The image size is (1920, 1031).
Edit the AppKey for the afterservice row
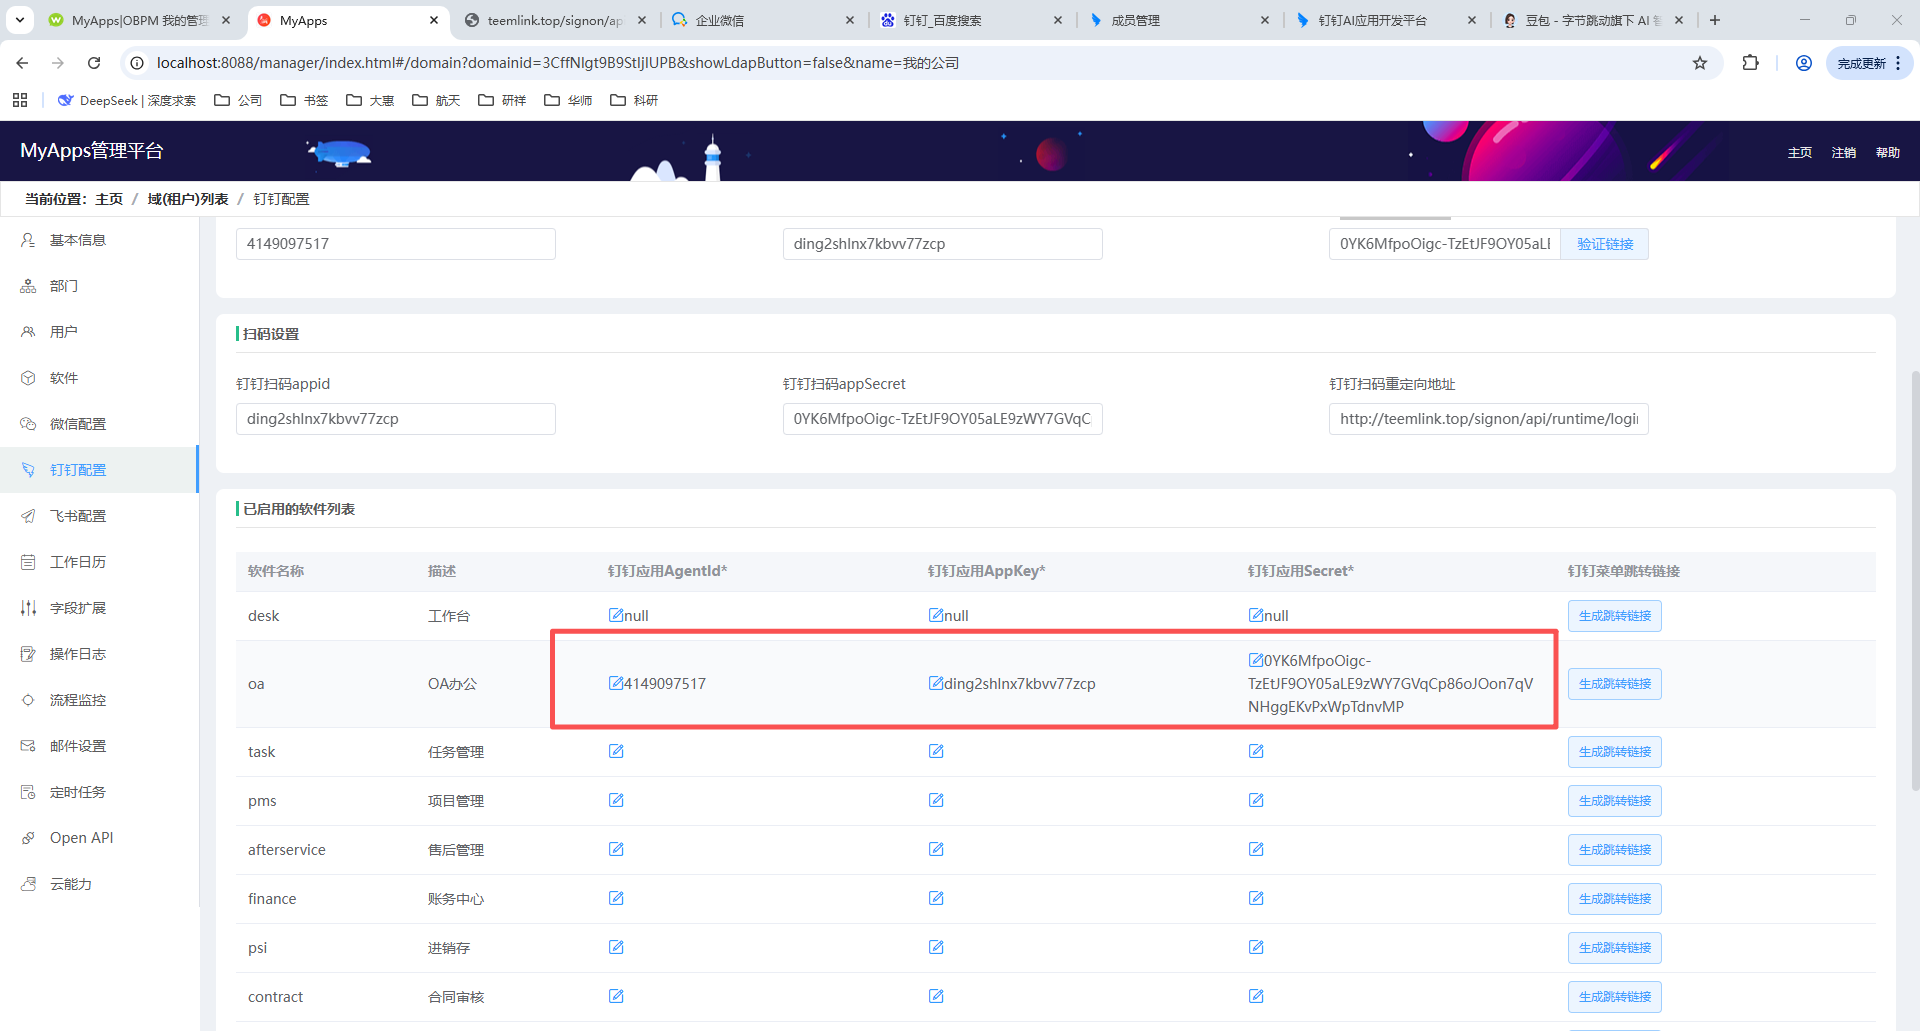[x=936, y=849]
